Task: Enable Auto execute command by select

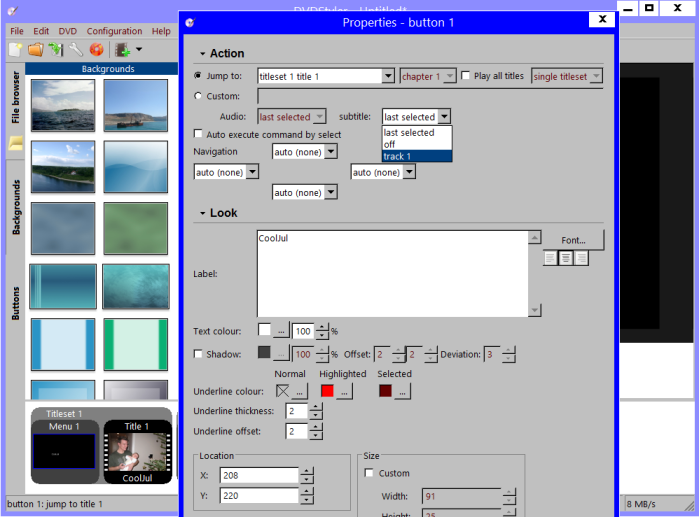Action: point(198,134)
